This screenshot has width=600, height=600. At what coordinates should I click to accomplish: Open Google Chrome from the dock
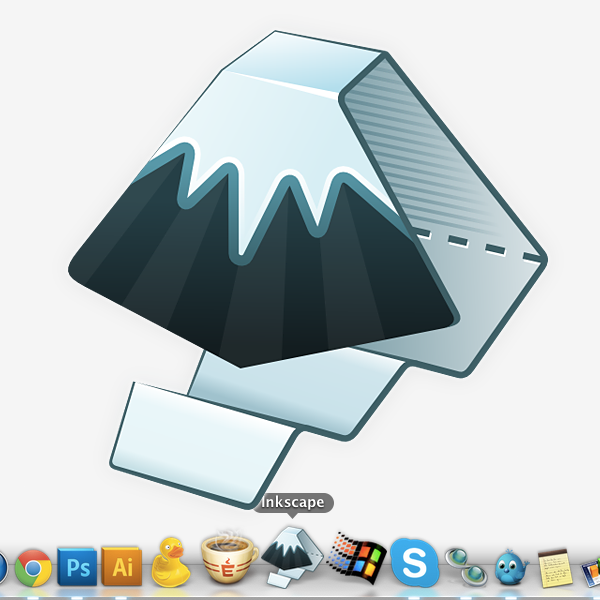pos(33,568)
